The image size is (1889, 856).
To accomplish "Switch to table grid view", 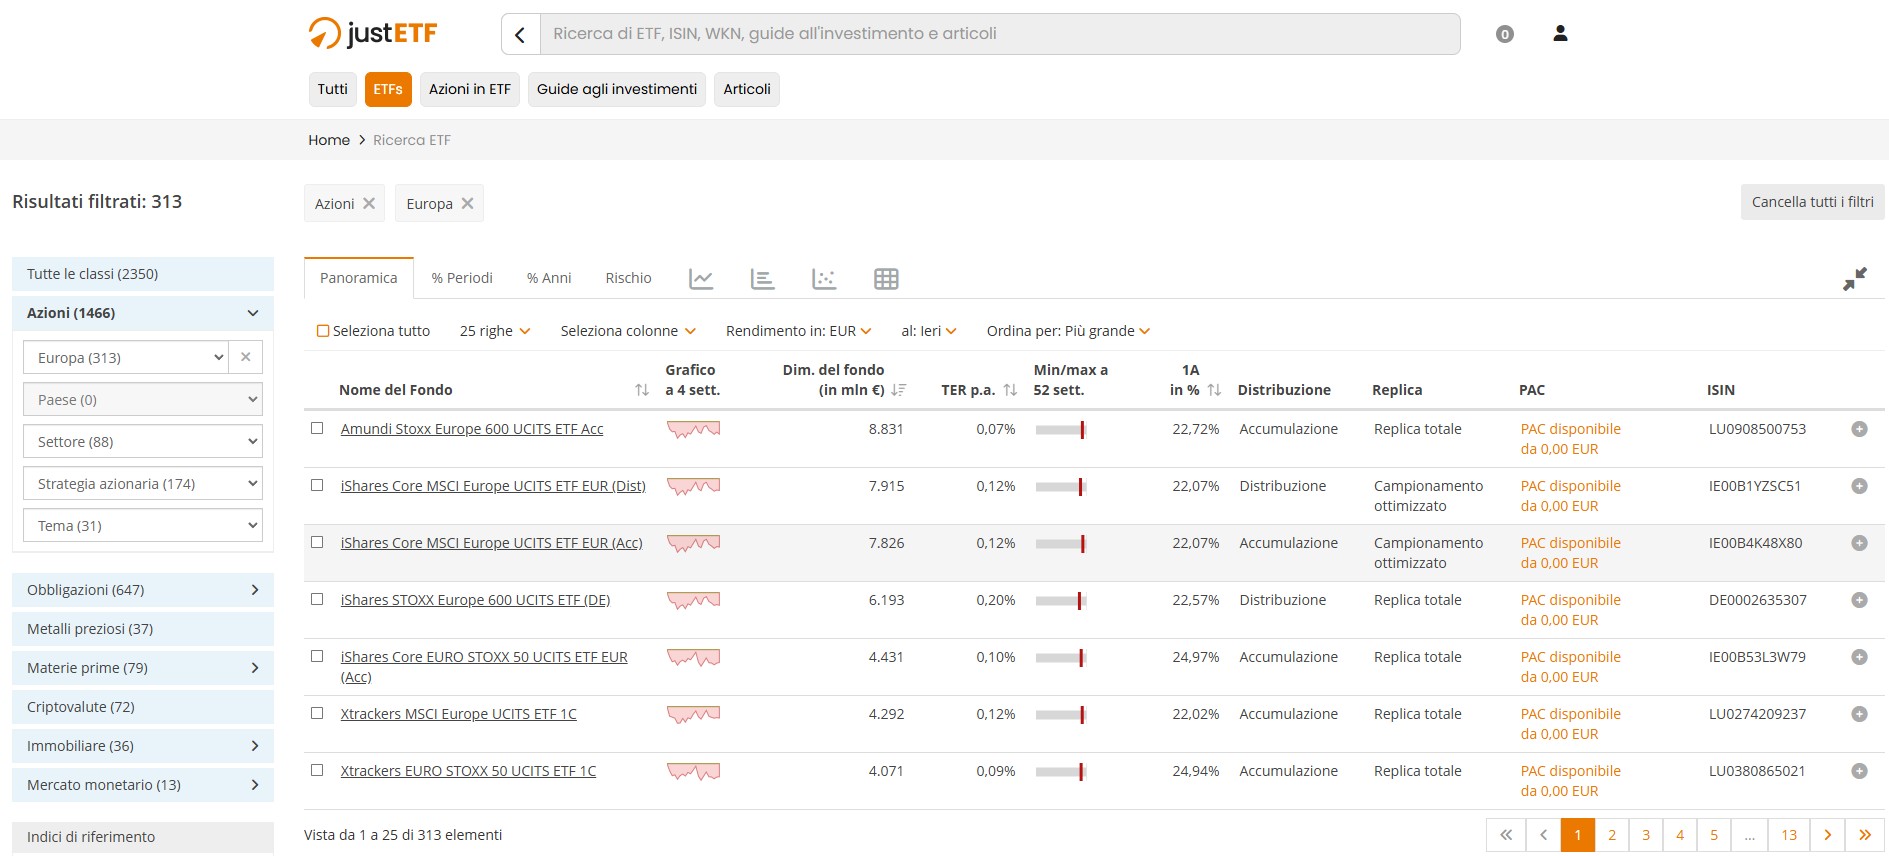I will coord(886,279).
